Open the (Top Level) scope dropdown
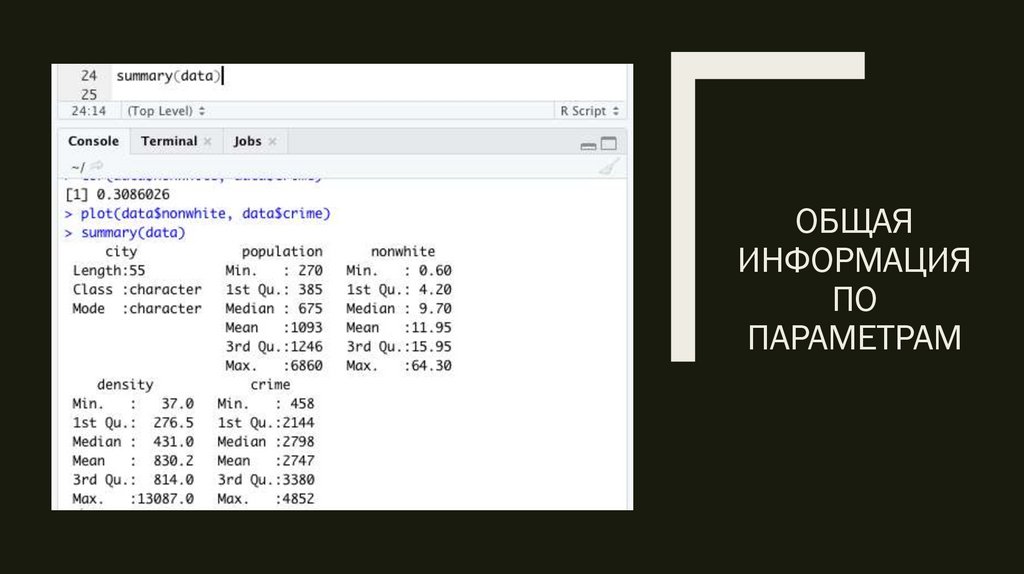This screenshot has height=574, width=1024. [x=166, y=111]
